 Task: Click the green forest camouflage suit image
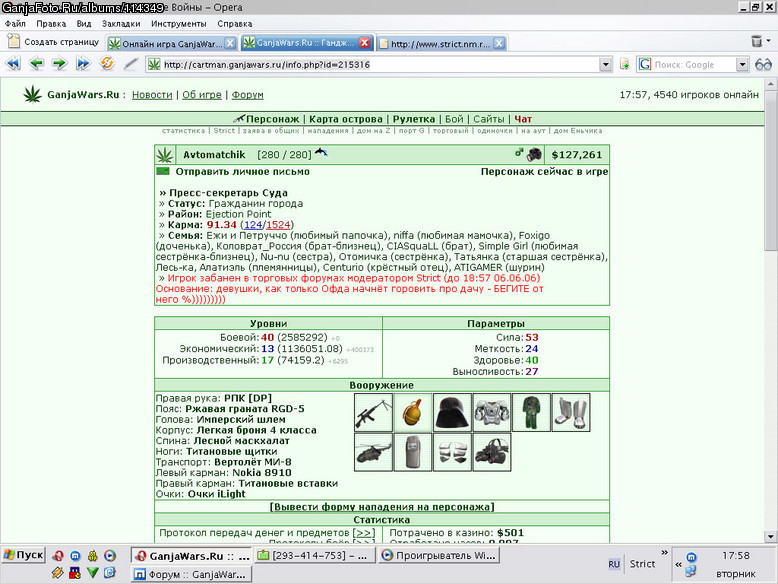531,413
